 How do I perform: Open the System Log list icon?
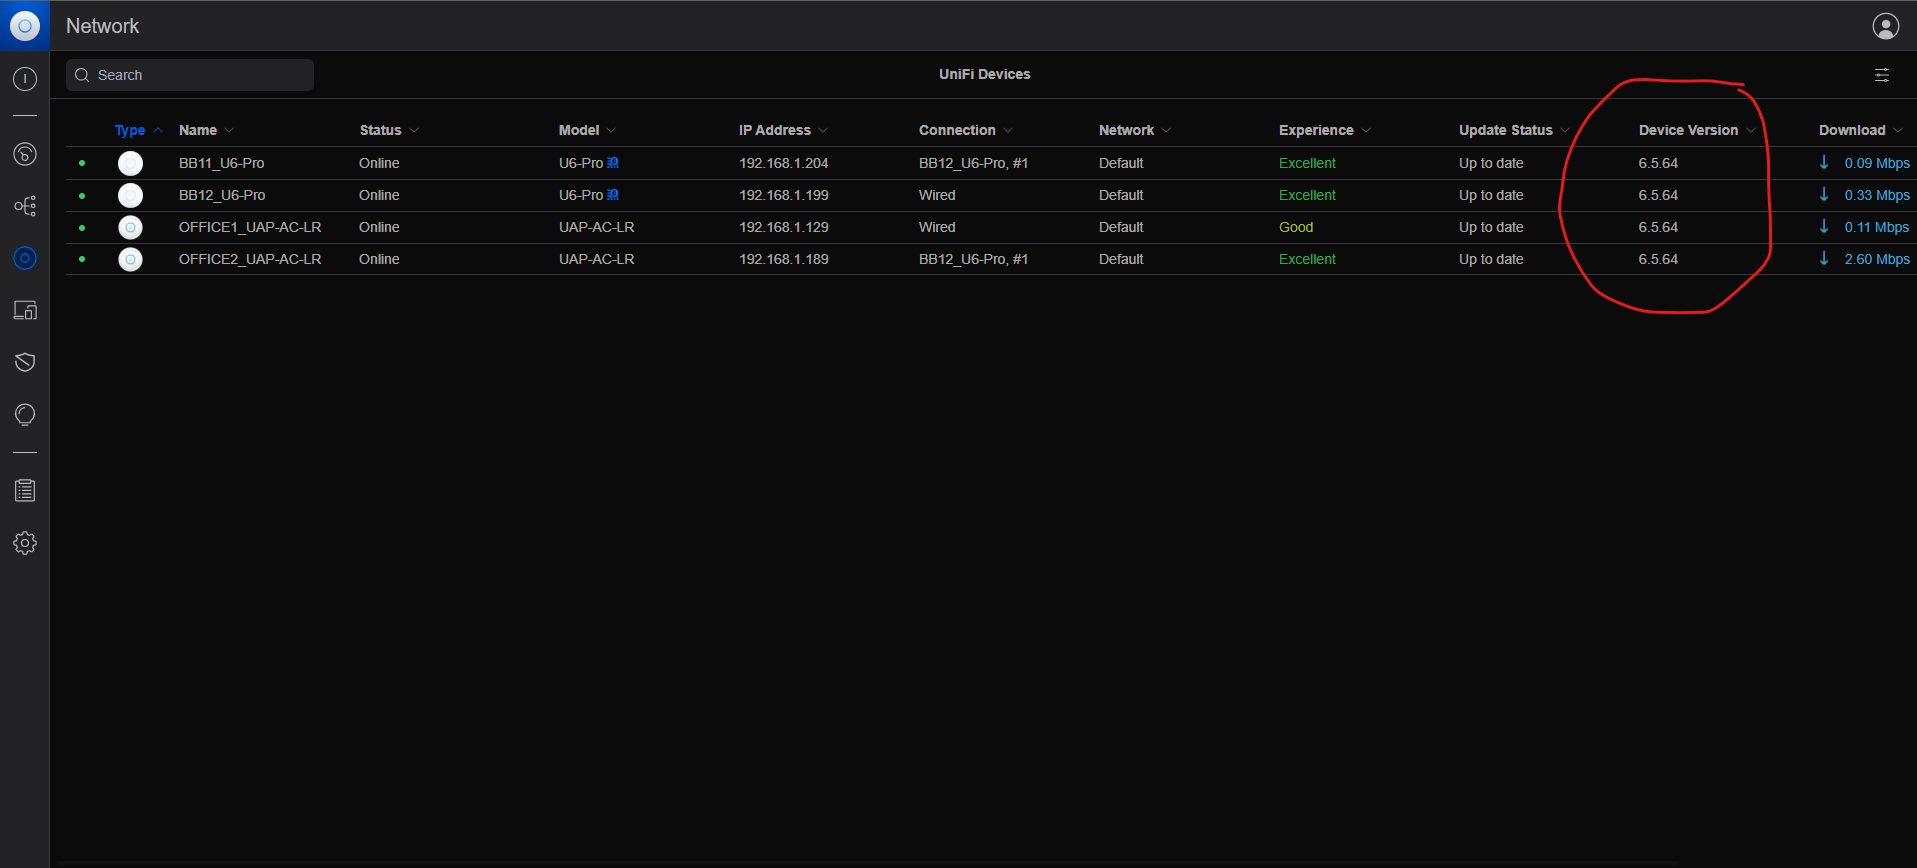[25, 491]
